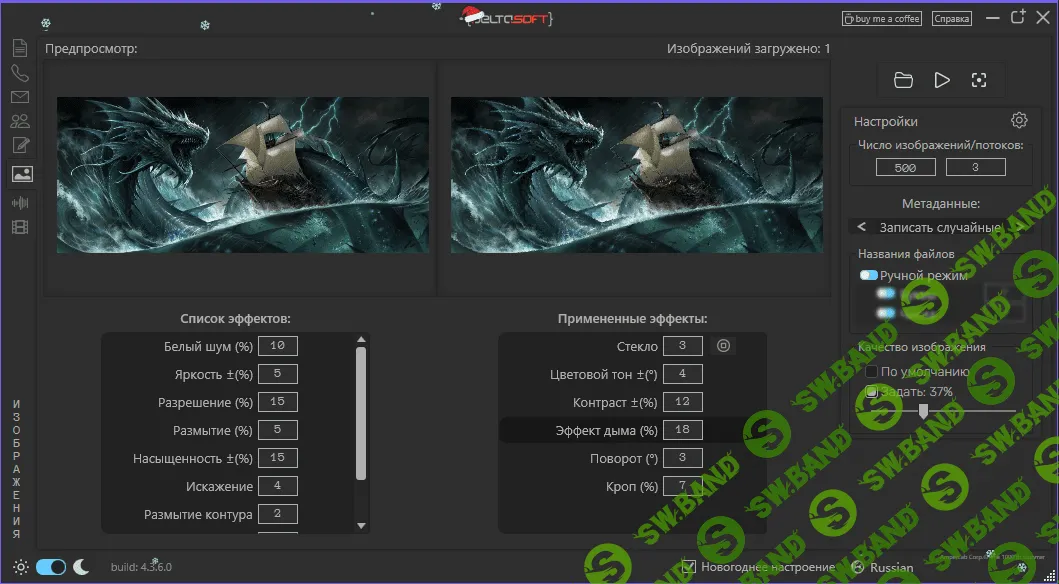1059x584 pixels.
Task: Click the Контраст value field
Action: (683, 402)
